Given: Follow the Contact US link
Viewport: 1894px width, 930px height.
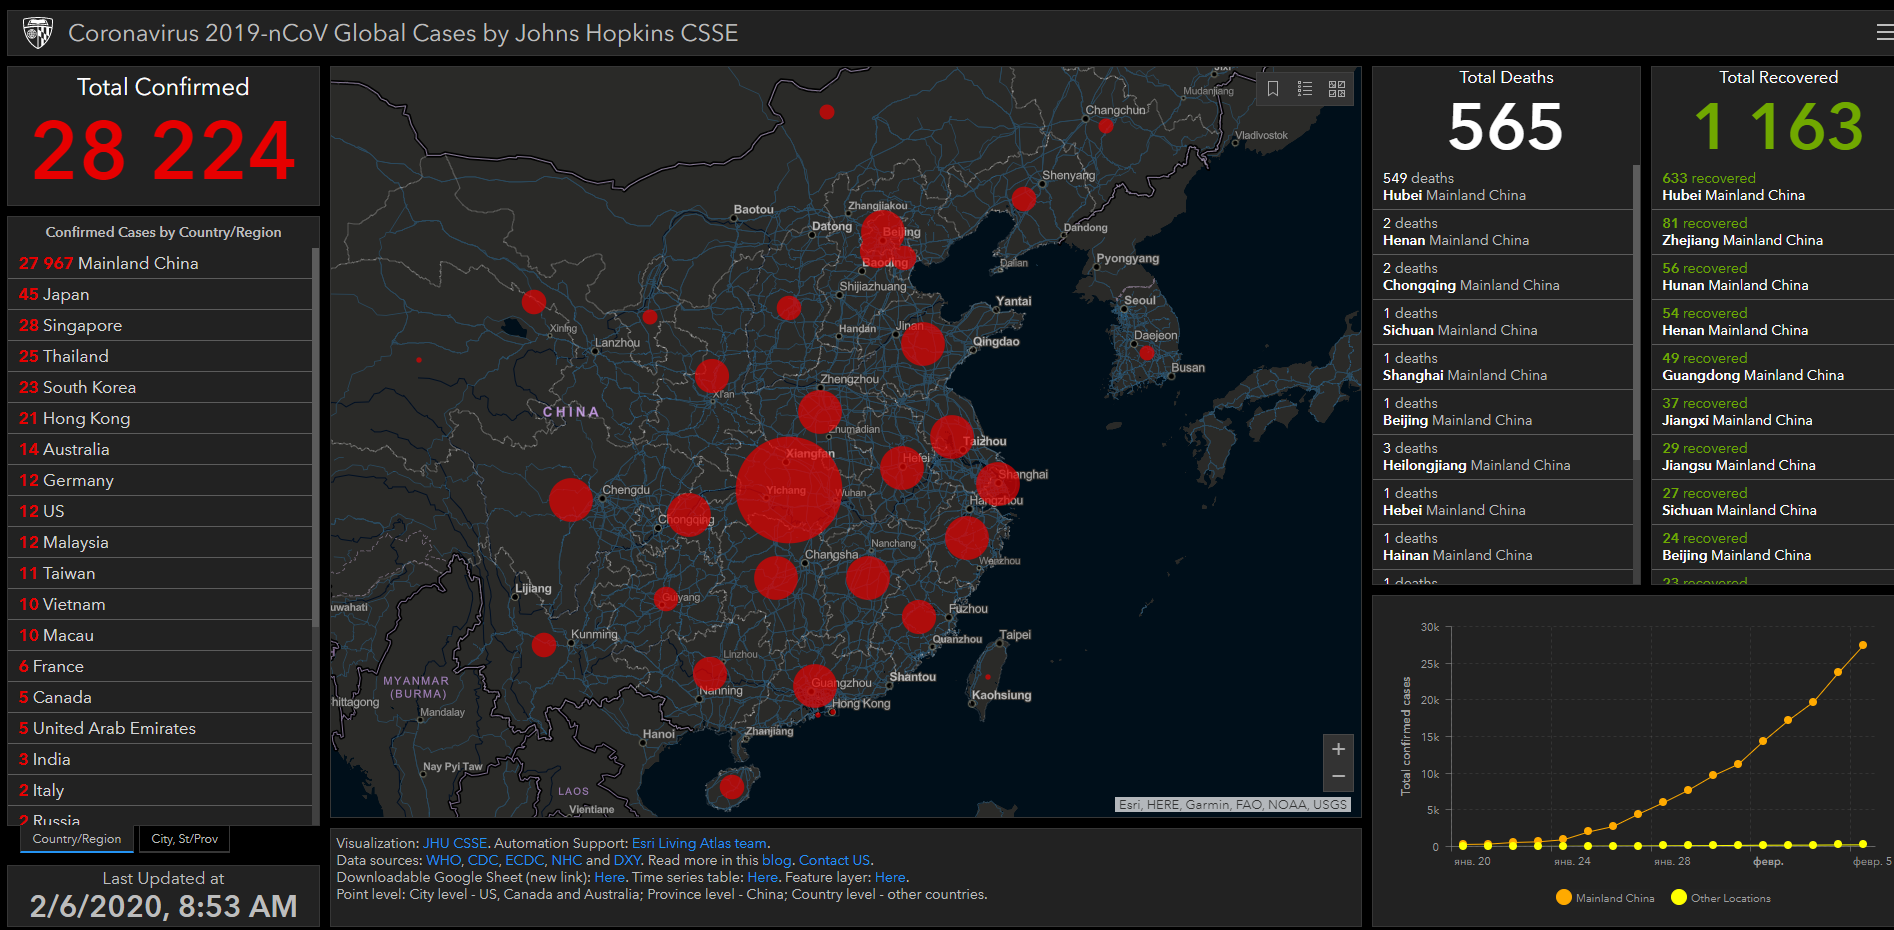Looking at the screenshot, I should point(834,860).
